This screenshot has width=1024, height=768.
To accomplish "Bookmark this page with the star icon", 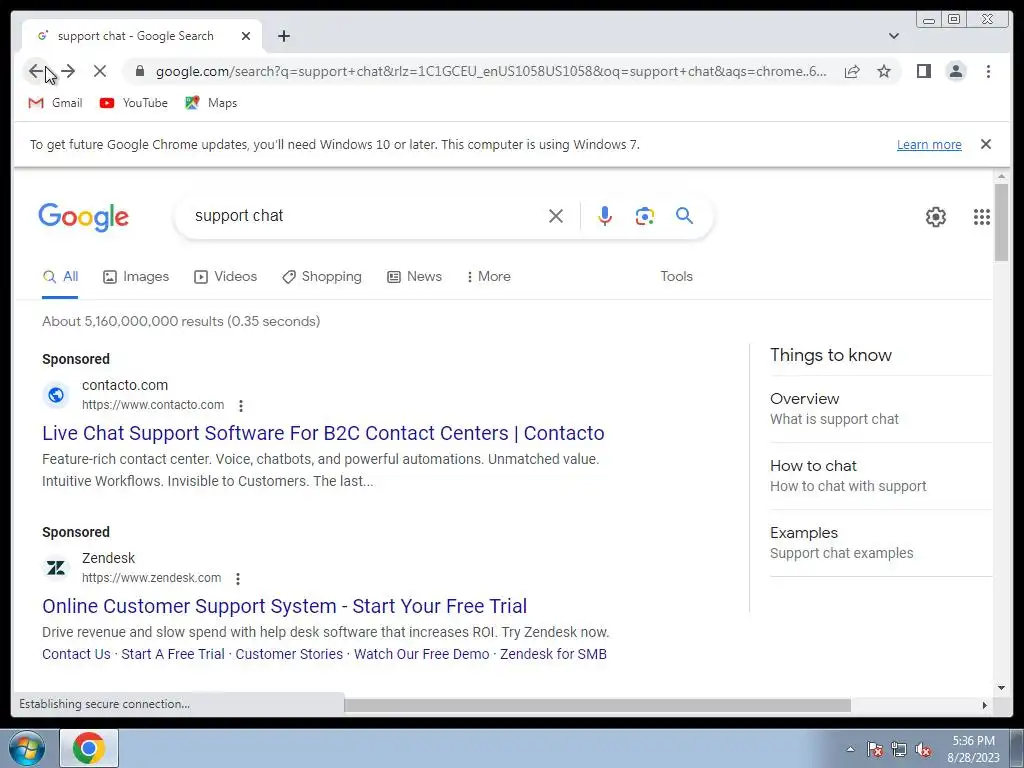I will point(884,71).
